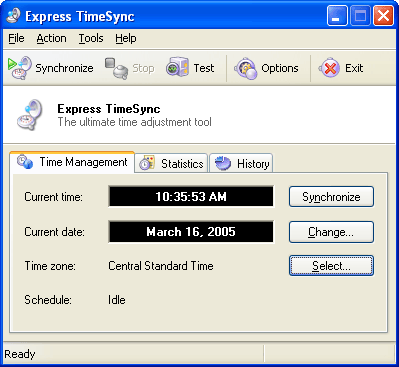
Task: Open Options via its gear icon
Action: pyautogui.click(x=245, y=68)
